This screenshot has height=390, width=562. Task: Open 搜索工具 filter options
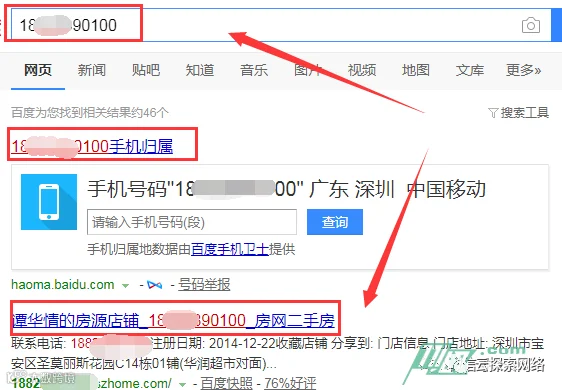pos(525,113)
